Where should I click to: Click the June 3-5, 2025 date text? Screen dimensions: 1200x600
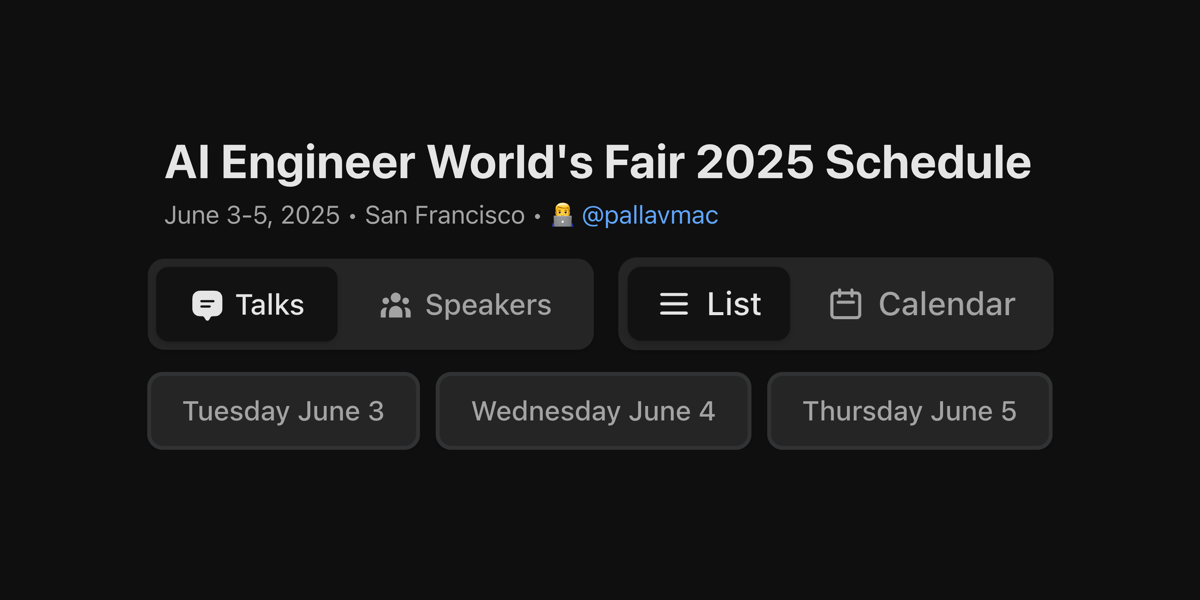click(251, 215)
